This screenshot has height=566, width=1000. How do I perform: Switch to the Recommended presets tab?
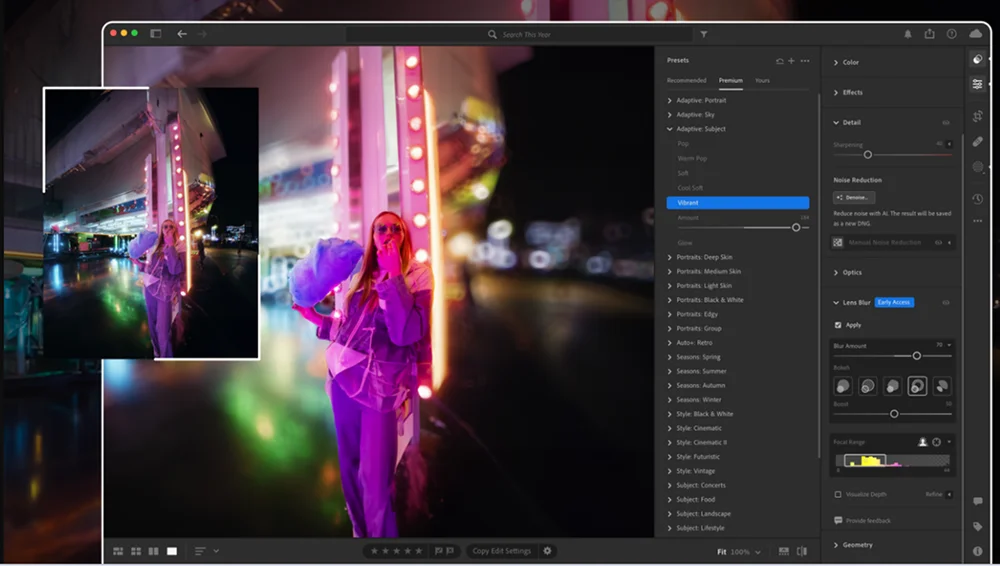click(686, 80)
